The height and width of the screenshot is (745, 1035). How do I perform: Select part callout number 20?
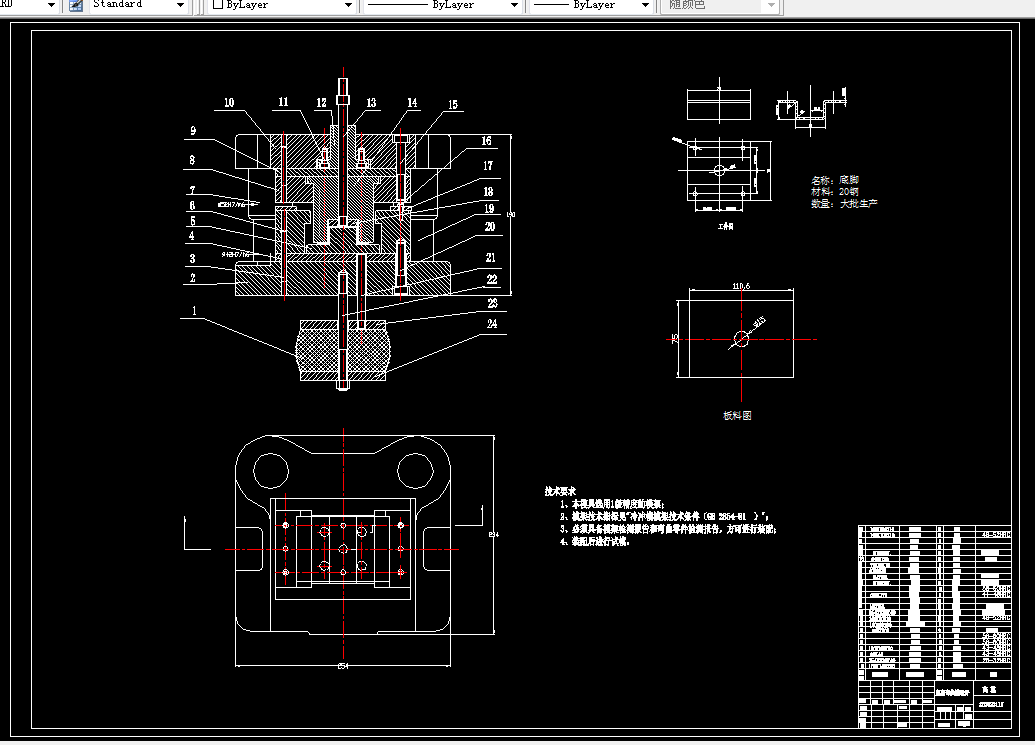(490, 226)
